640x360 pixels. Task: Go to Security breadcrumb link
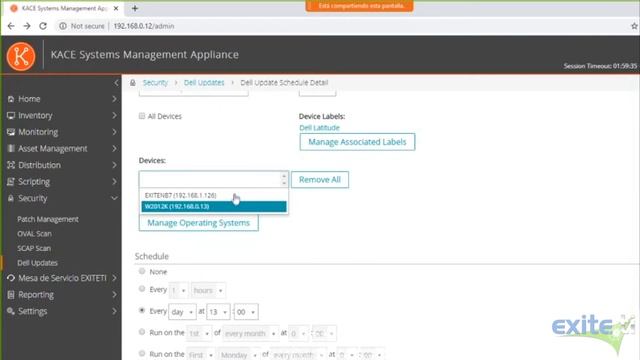click(x=155, y=82)
